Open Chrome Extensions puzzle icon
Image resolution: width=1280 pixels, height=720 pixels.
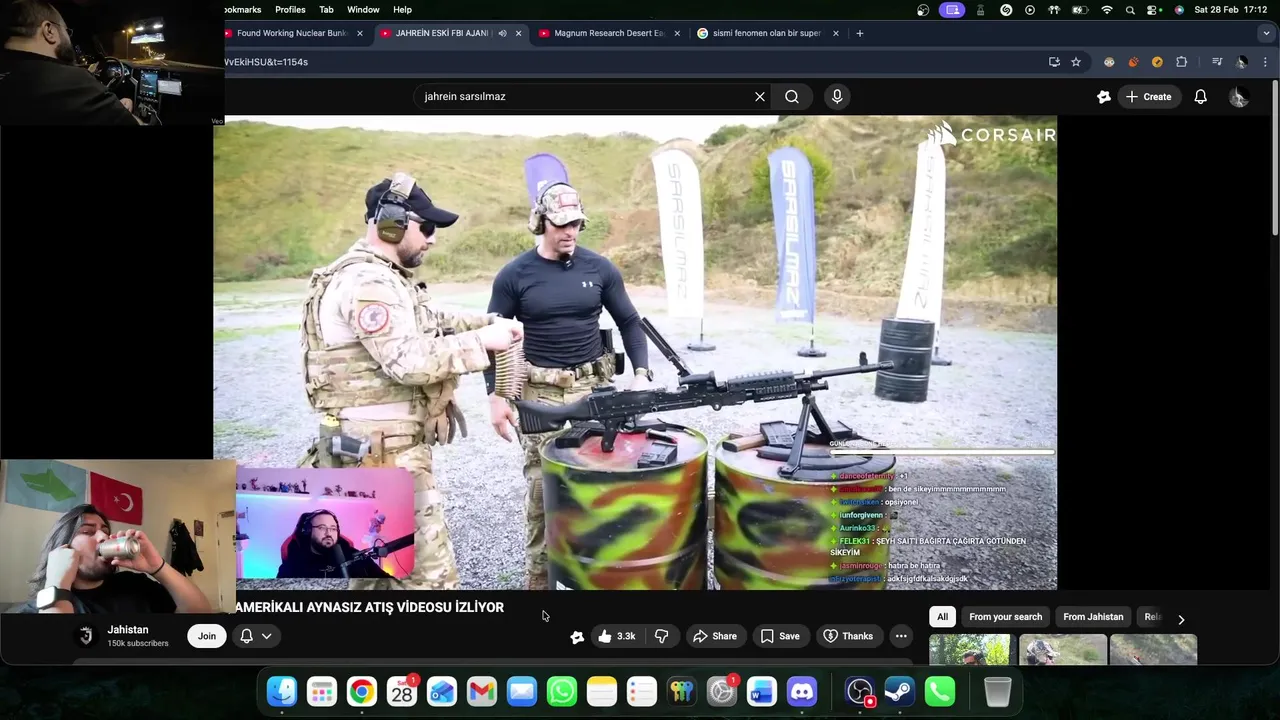point(1181,62)
